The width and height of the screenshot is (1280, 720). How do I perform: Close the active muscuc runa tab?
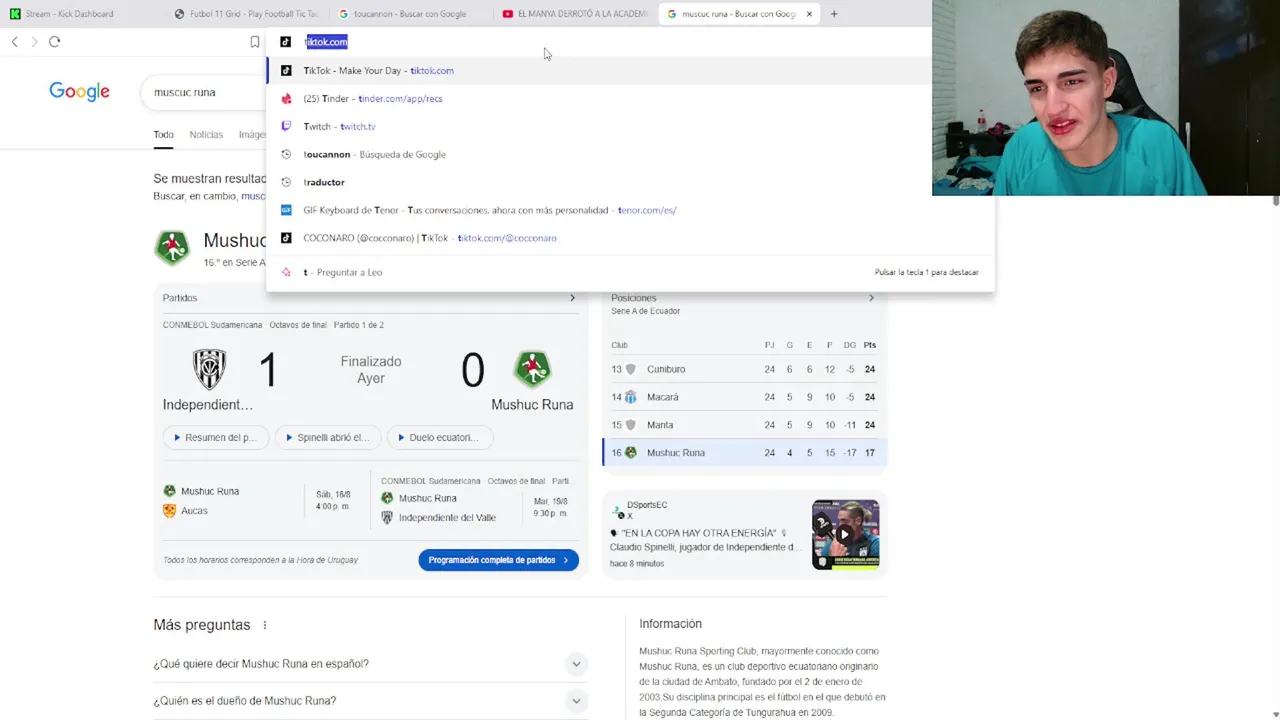[809, 14]
